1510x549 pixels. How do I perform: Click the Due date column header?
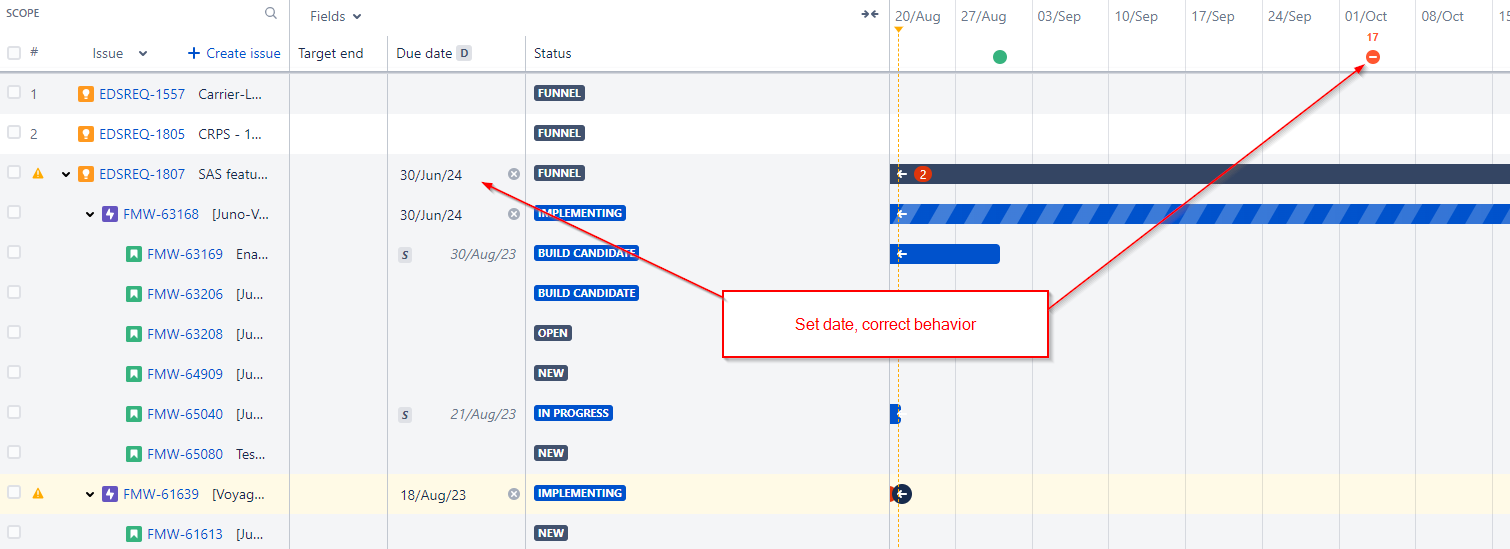point(424,53)
